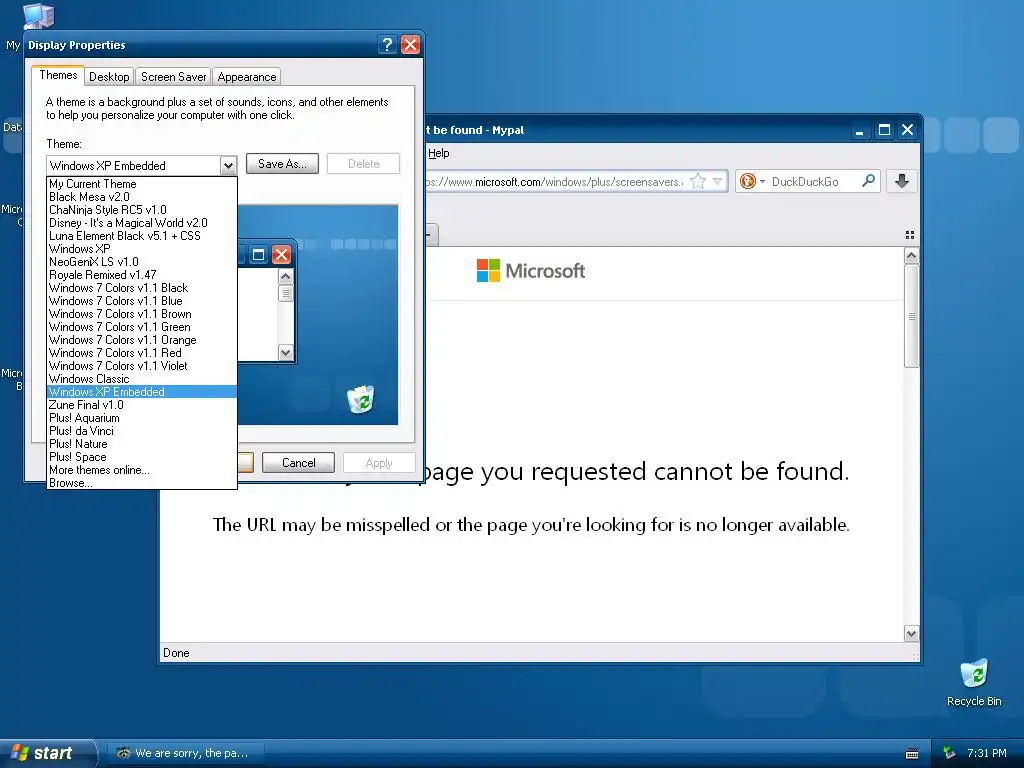
Task: Click Cancel in Display Properties
Action: coord(298,462)
